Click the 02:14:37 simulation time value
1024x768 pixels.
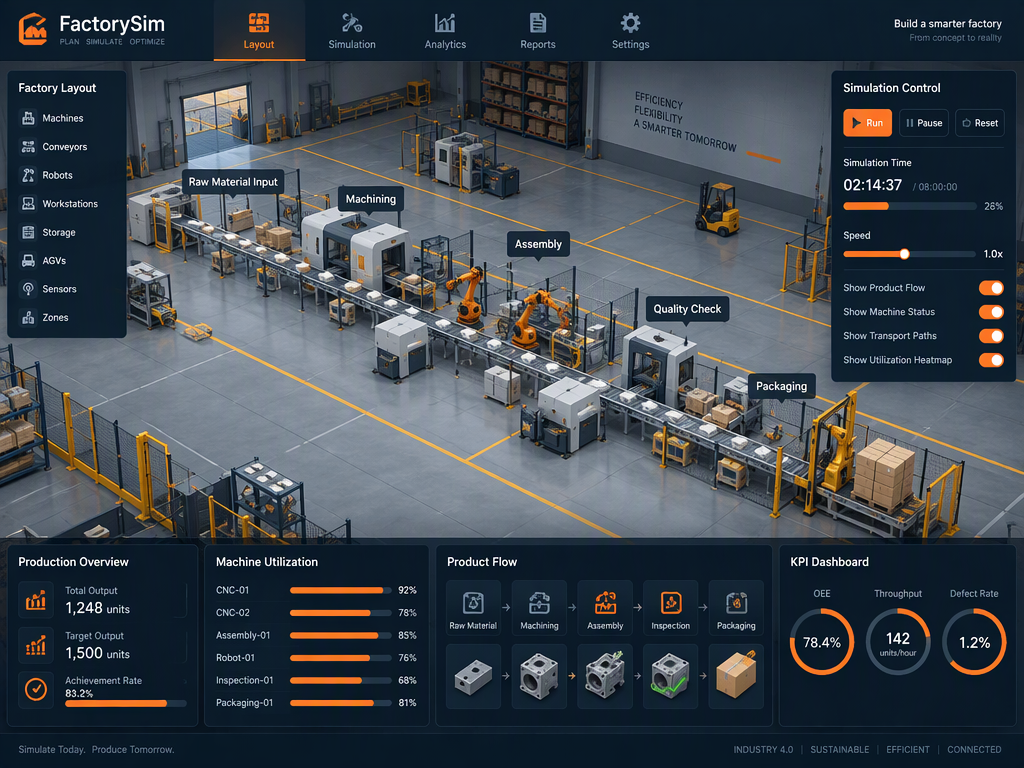click(x=872, y=185)
